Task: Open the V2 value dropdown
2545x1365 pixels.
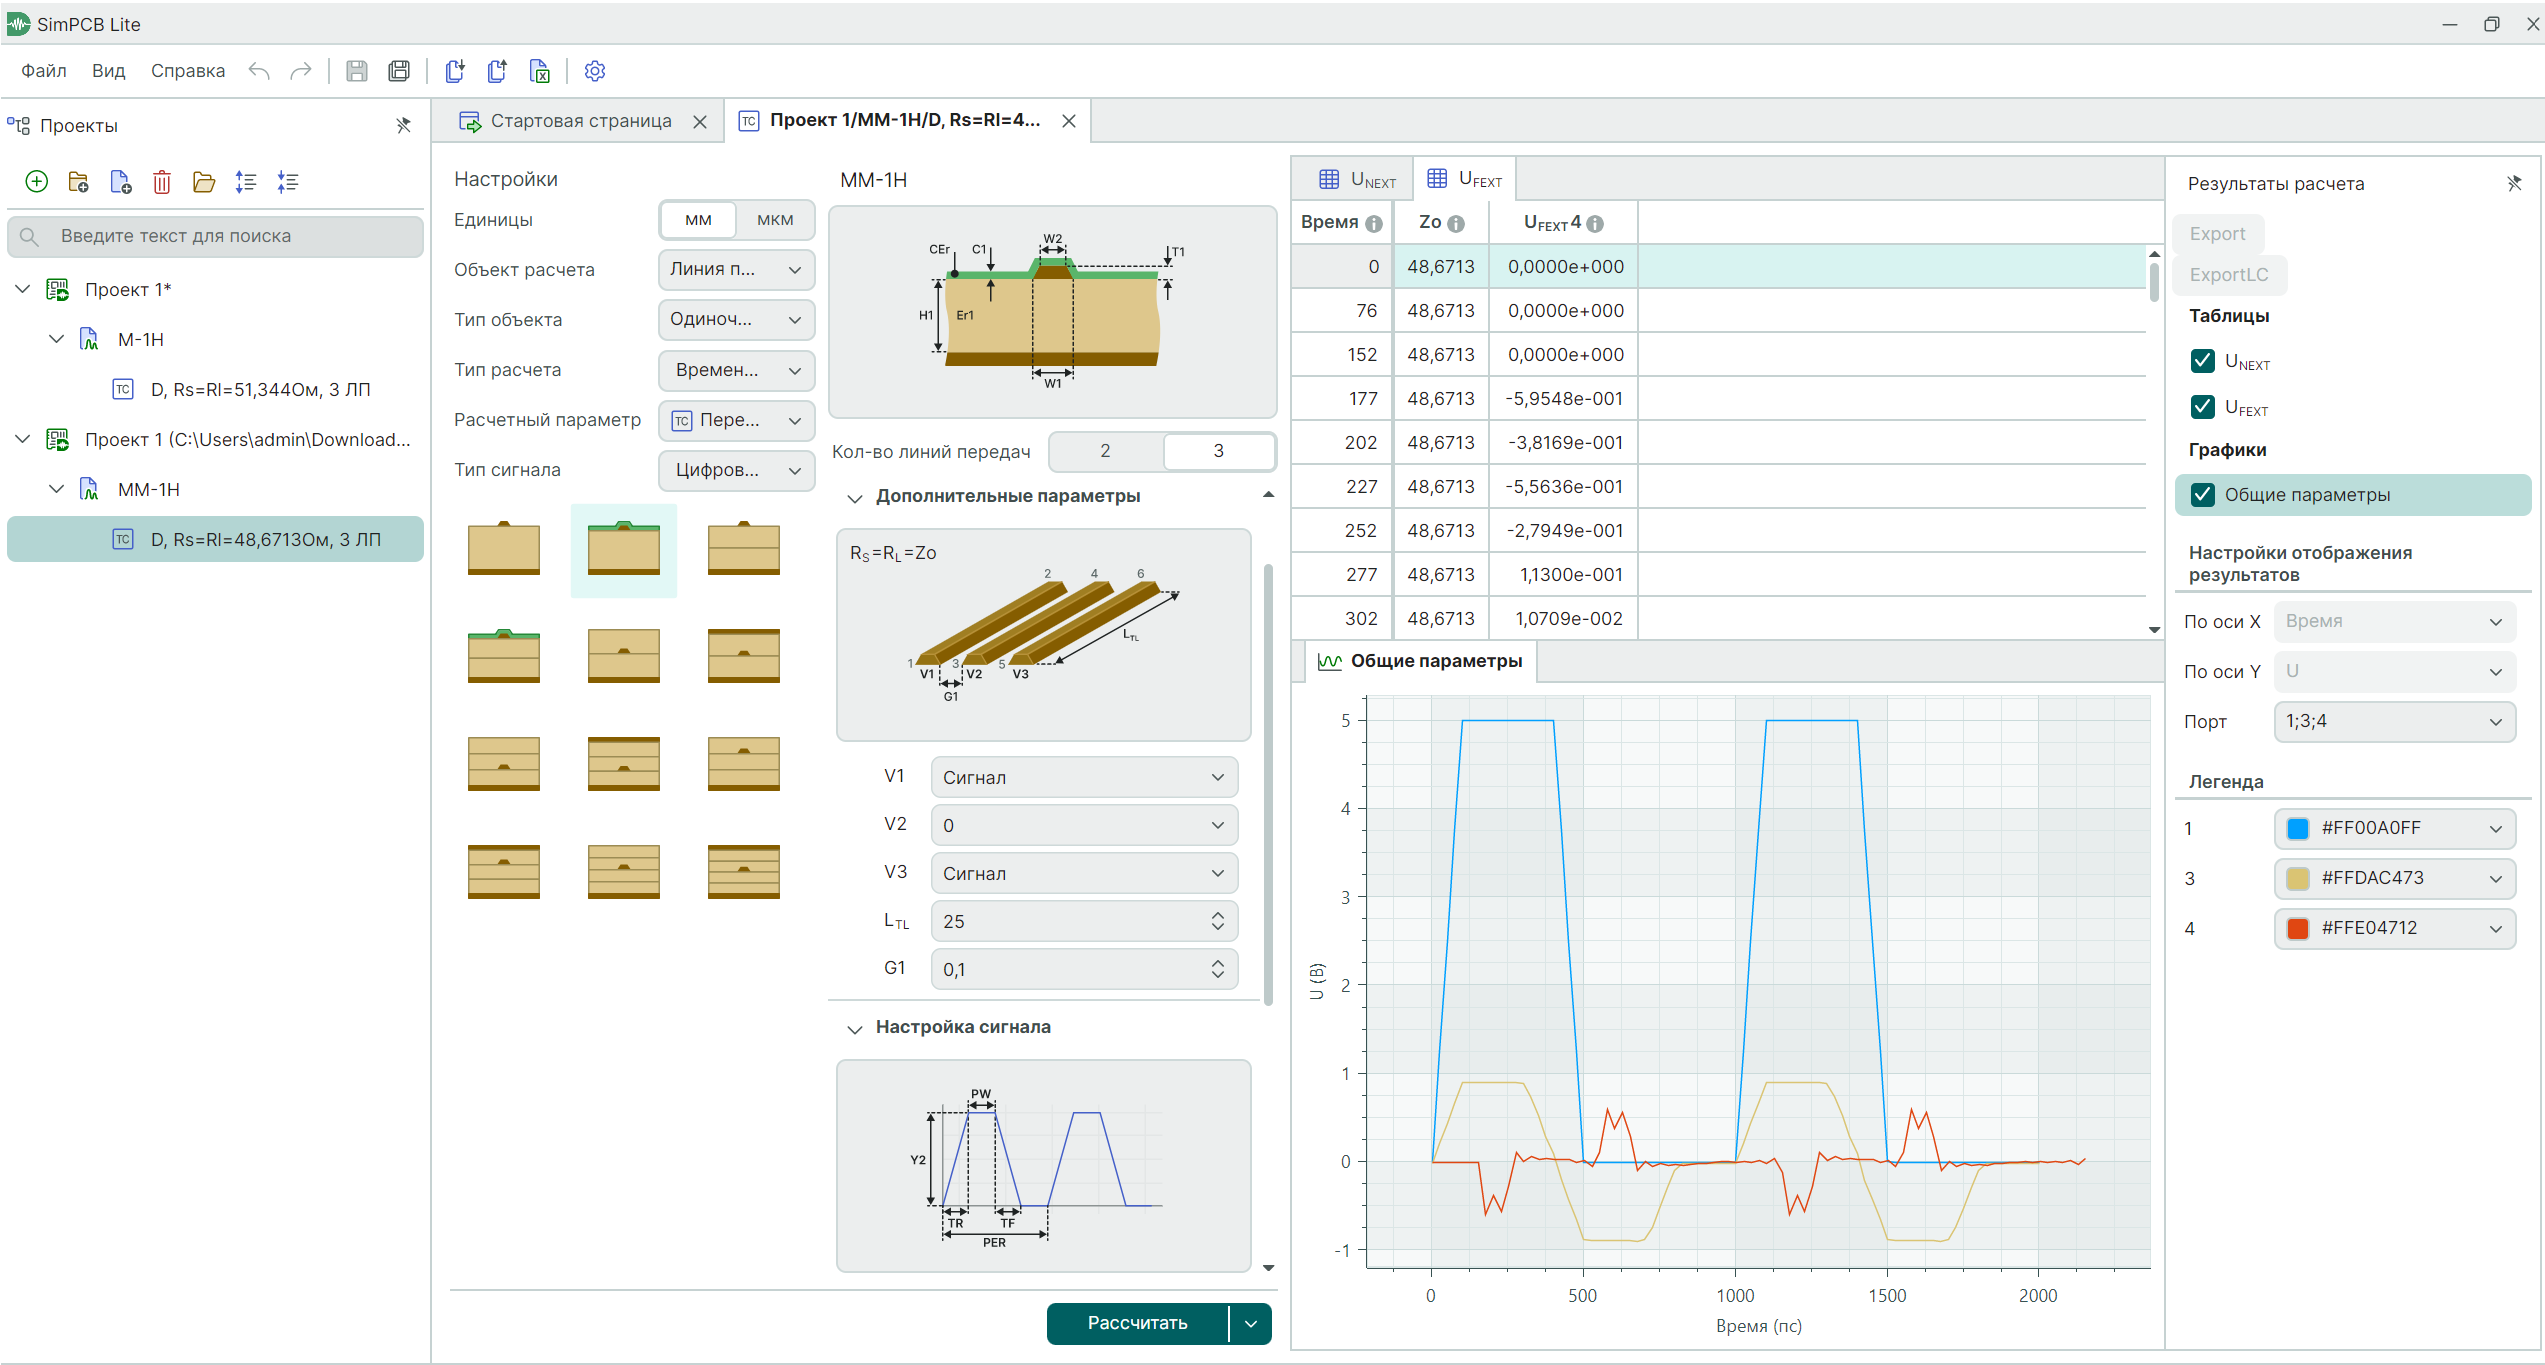Action: pyautogui.click(x=1084, y=825)
